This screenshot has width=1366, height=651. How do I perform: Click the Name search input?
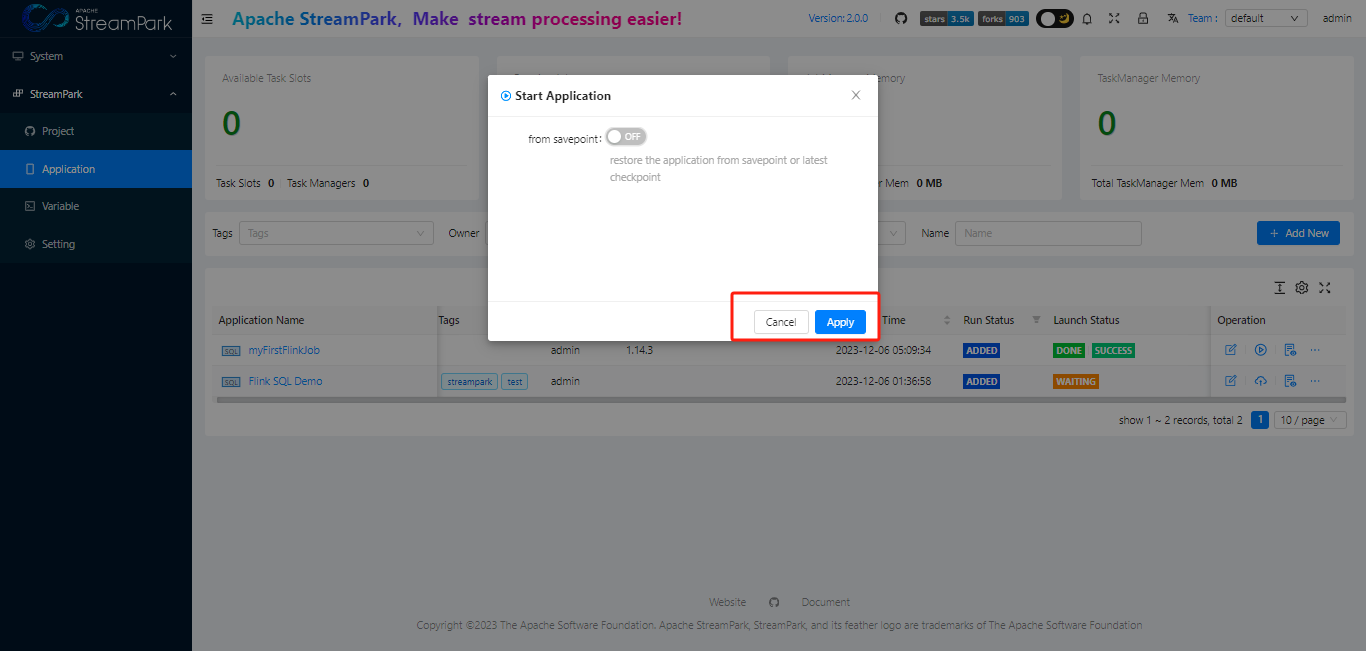pyautogui.click(x=1048, y=233)
